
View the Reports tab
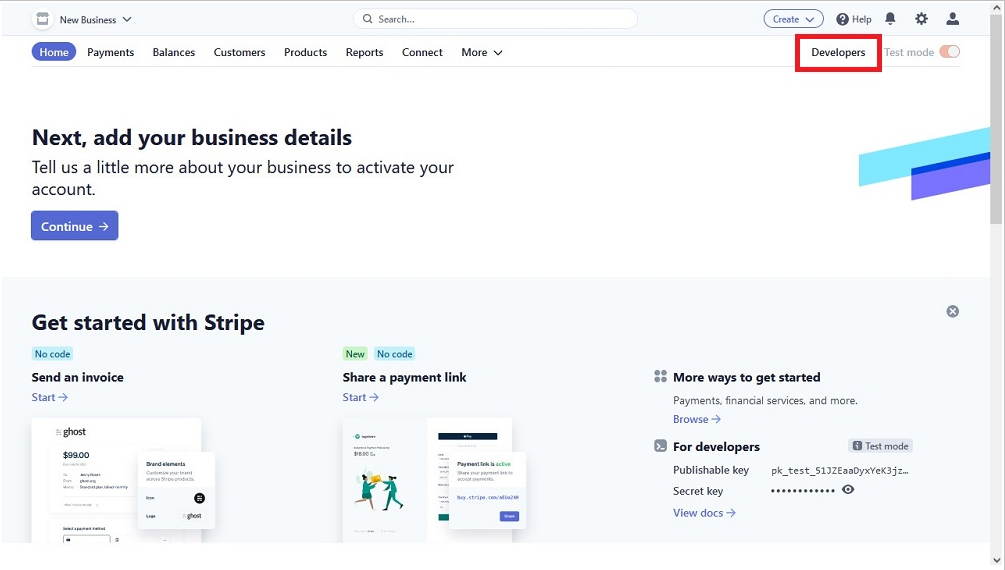[364, 53]
